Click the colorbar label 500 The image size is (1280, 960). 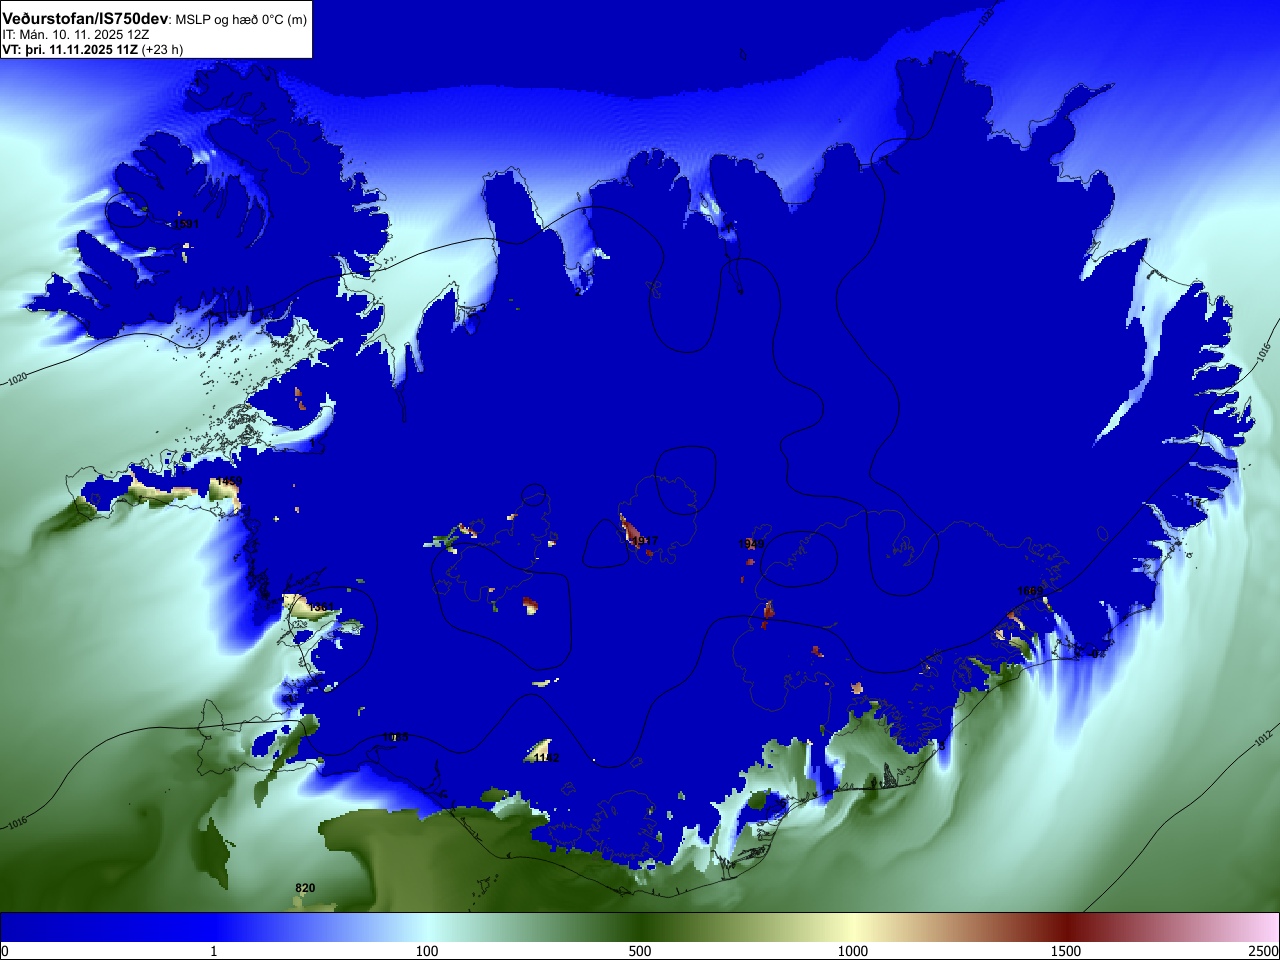point(640,951)
